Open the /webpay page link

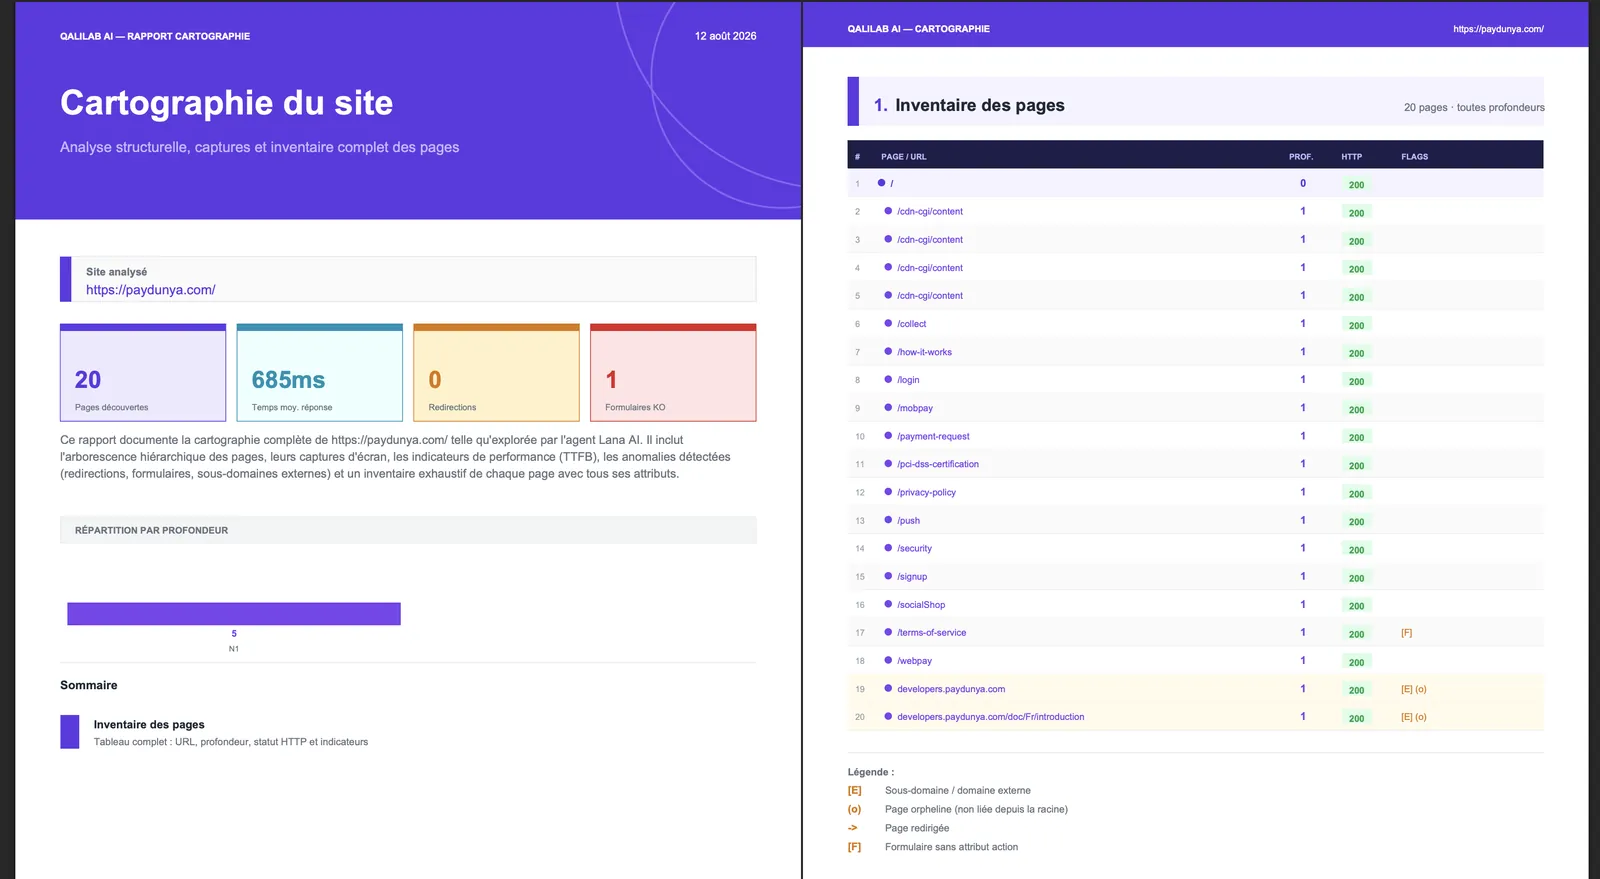point(914,661)
